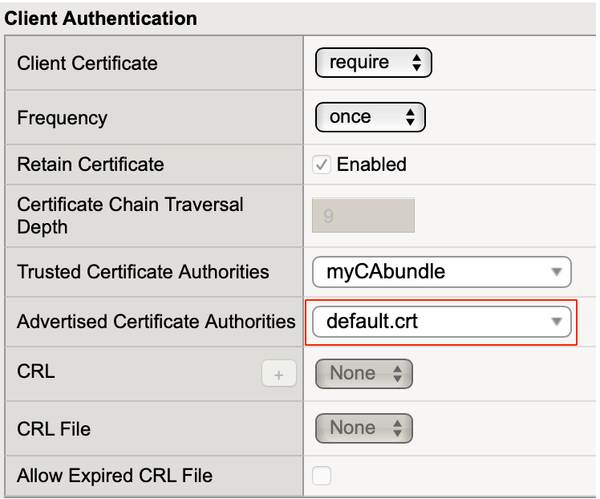Click the plus button beside CRL

(279, 374)
